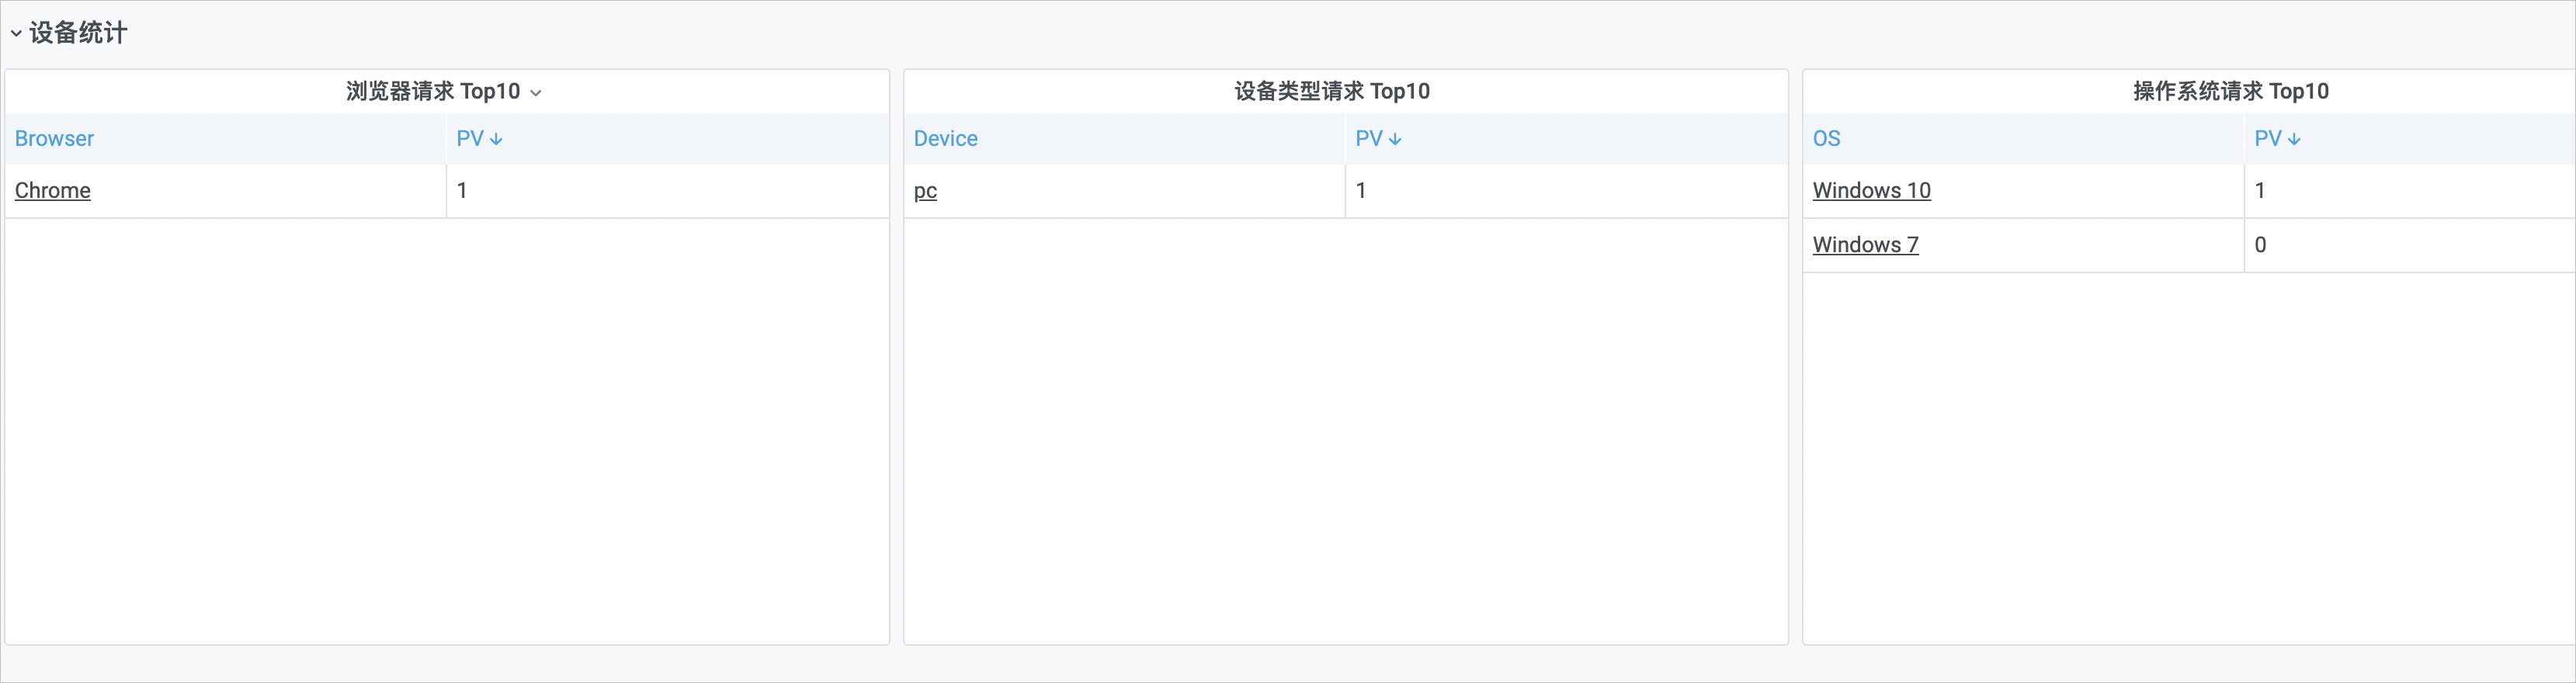Open the 浏览器请求 Top10 panel dropdown arrow
The height and width of the screenshot is (683, 2576).
click(x=536, y=93)
